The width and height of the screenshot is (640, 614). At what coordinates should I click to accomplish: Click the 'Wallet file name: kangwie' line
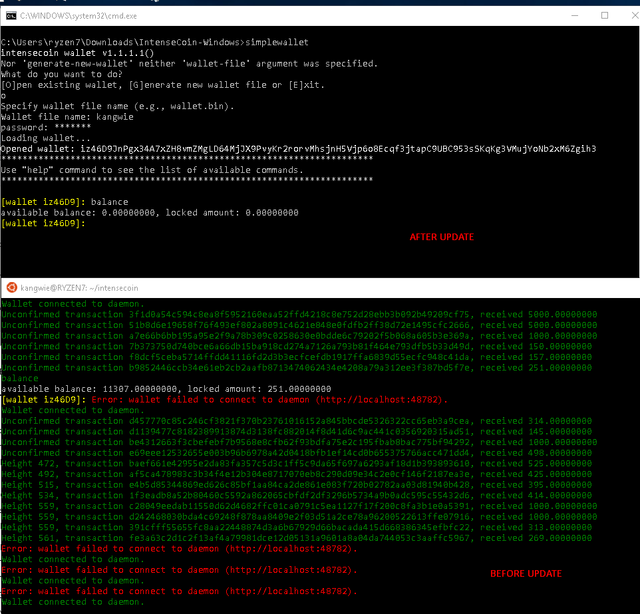point(67,117)
